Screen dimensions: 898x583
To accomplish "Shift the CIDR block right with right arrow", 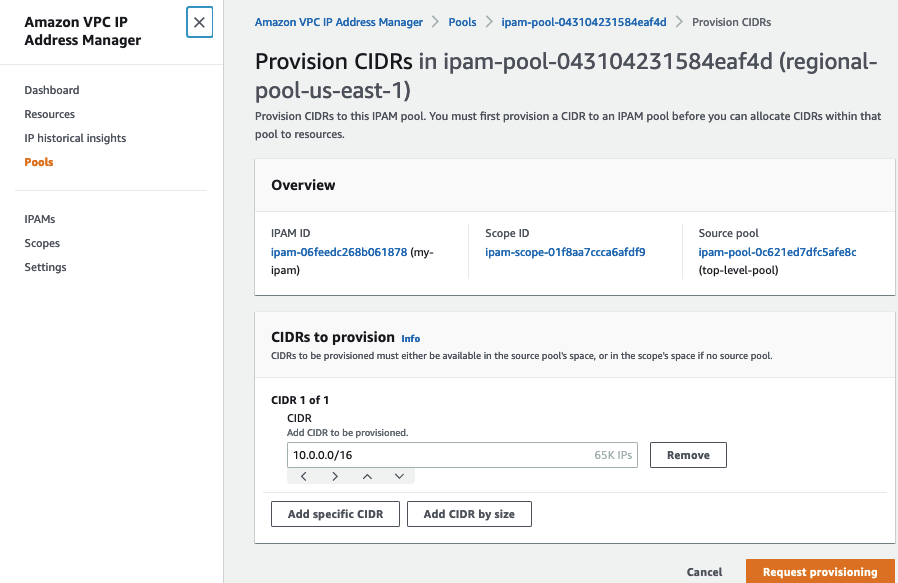I will pyautogui.click(x=335, y=475).
